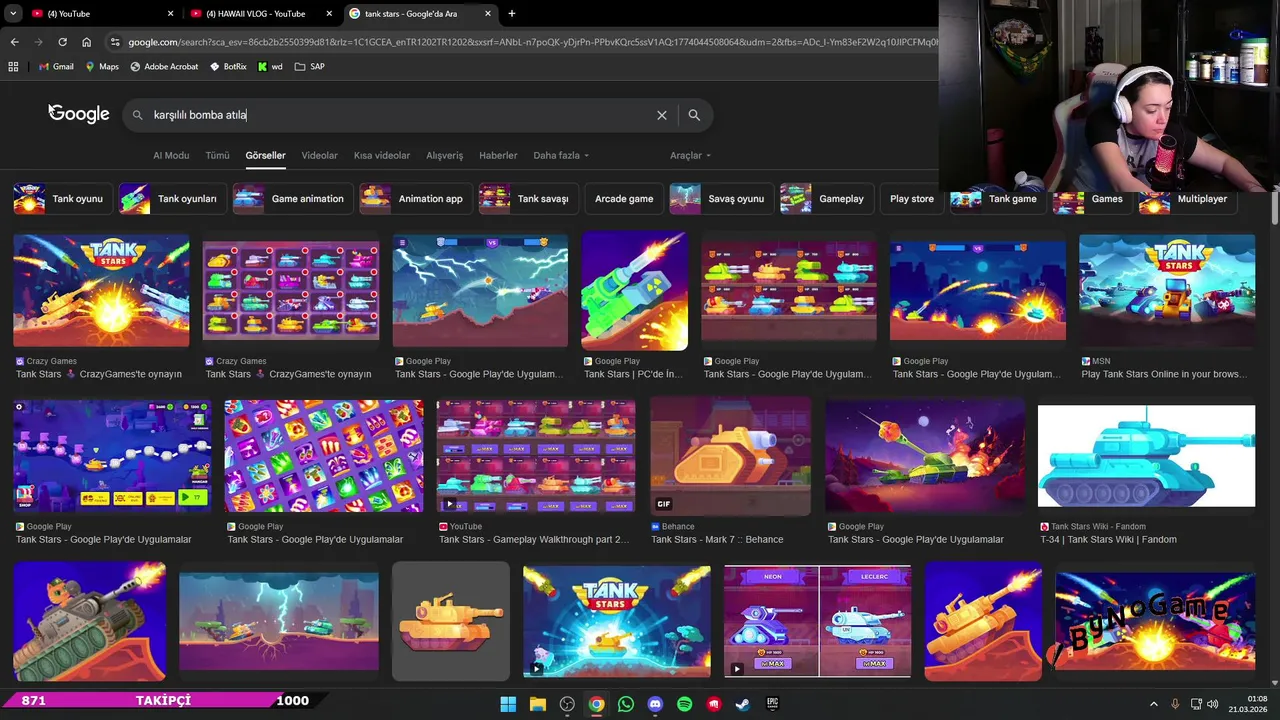
Task: Open WhatsApp from the taskbar
Action: point(626,704)
